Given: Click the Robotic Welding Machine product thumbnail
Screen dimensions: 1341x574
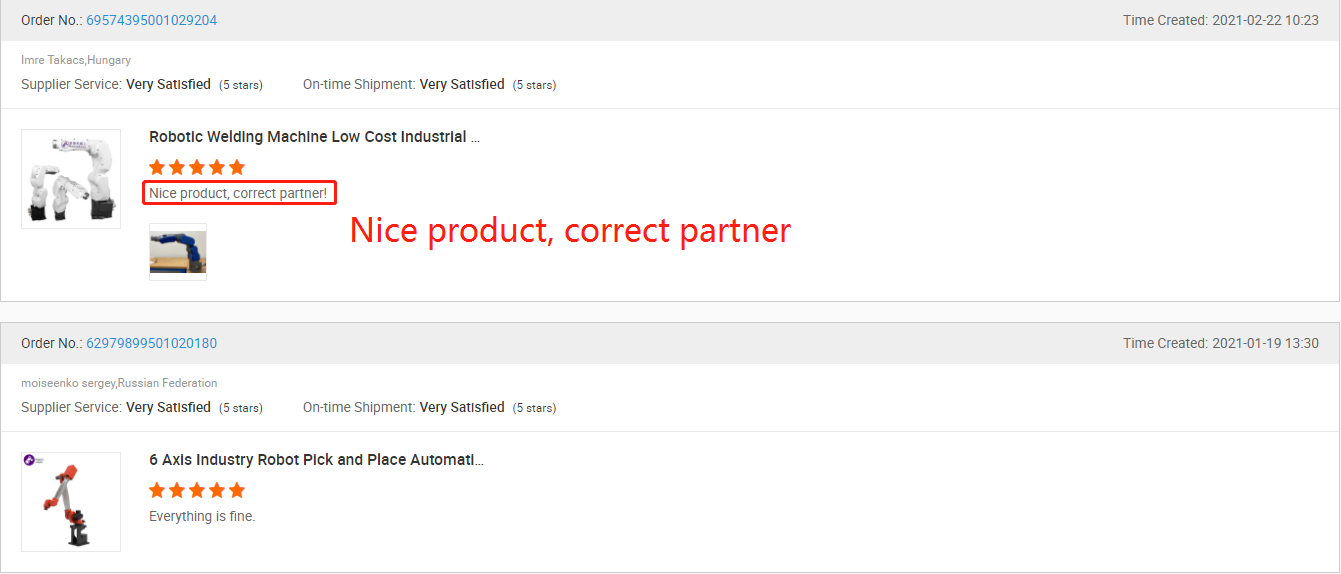Looking at the screenshot, I should coord(71,179).
